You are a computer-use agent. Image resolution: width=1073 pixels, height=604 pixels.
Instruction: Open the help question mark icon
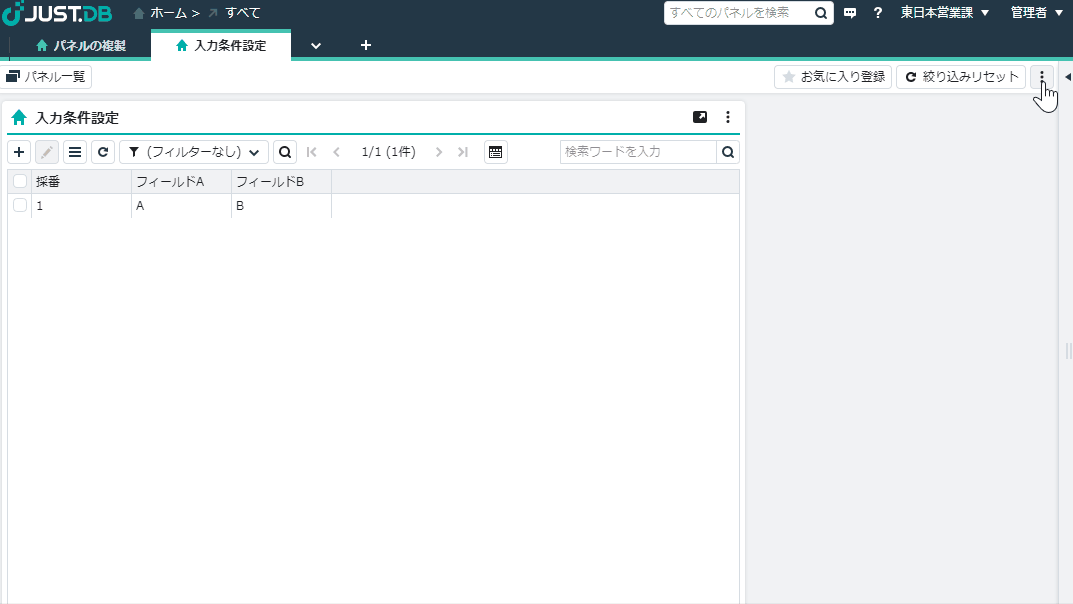click(x=877, y=13)
